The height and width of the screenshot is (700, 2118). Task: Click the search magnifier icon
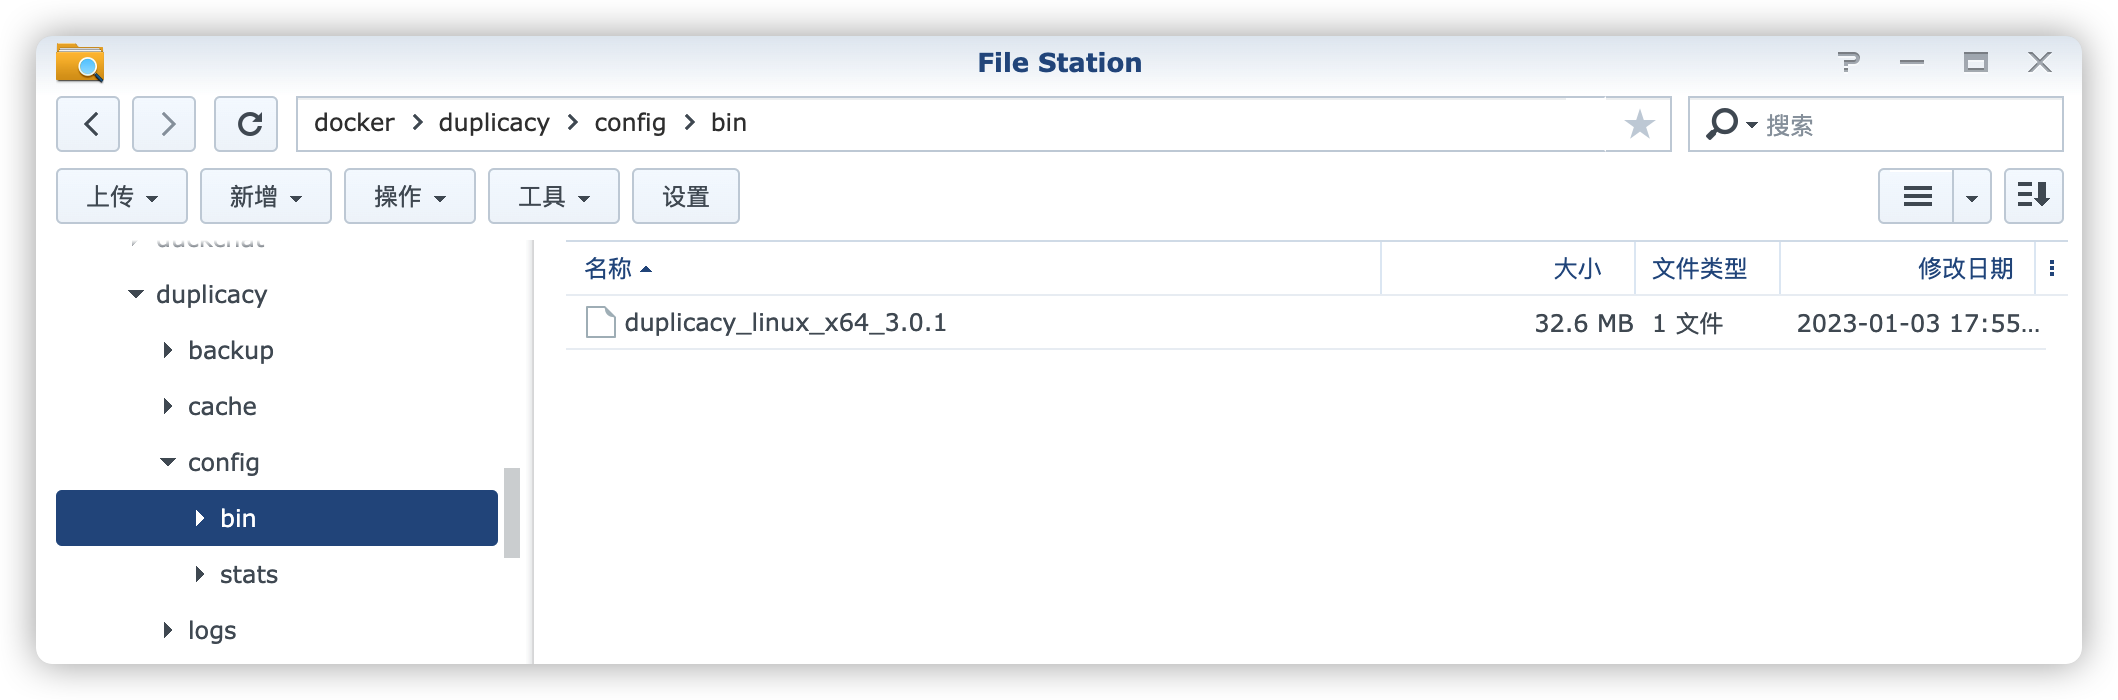(1721, 124)
